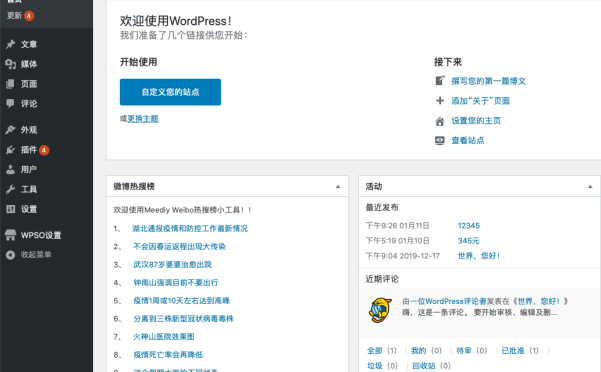The width and height of the screenshot is (601, 372).
Task: Select the 页面 pages icon
Action: point(10,84)
